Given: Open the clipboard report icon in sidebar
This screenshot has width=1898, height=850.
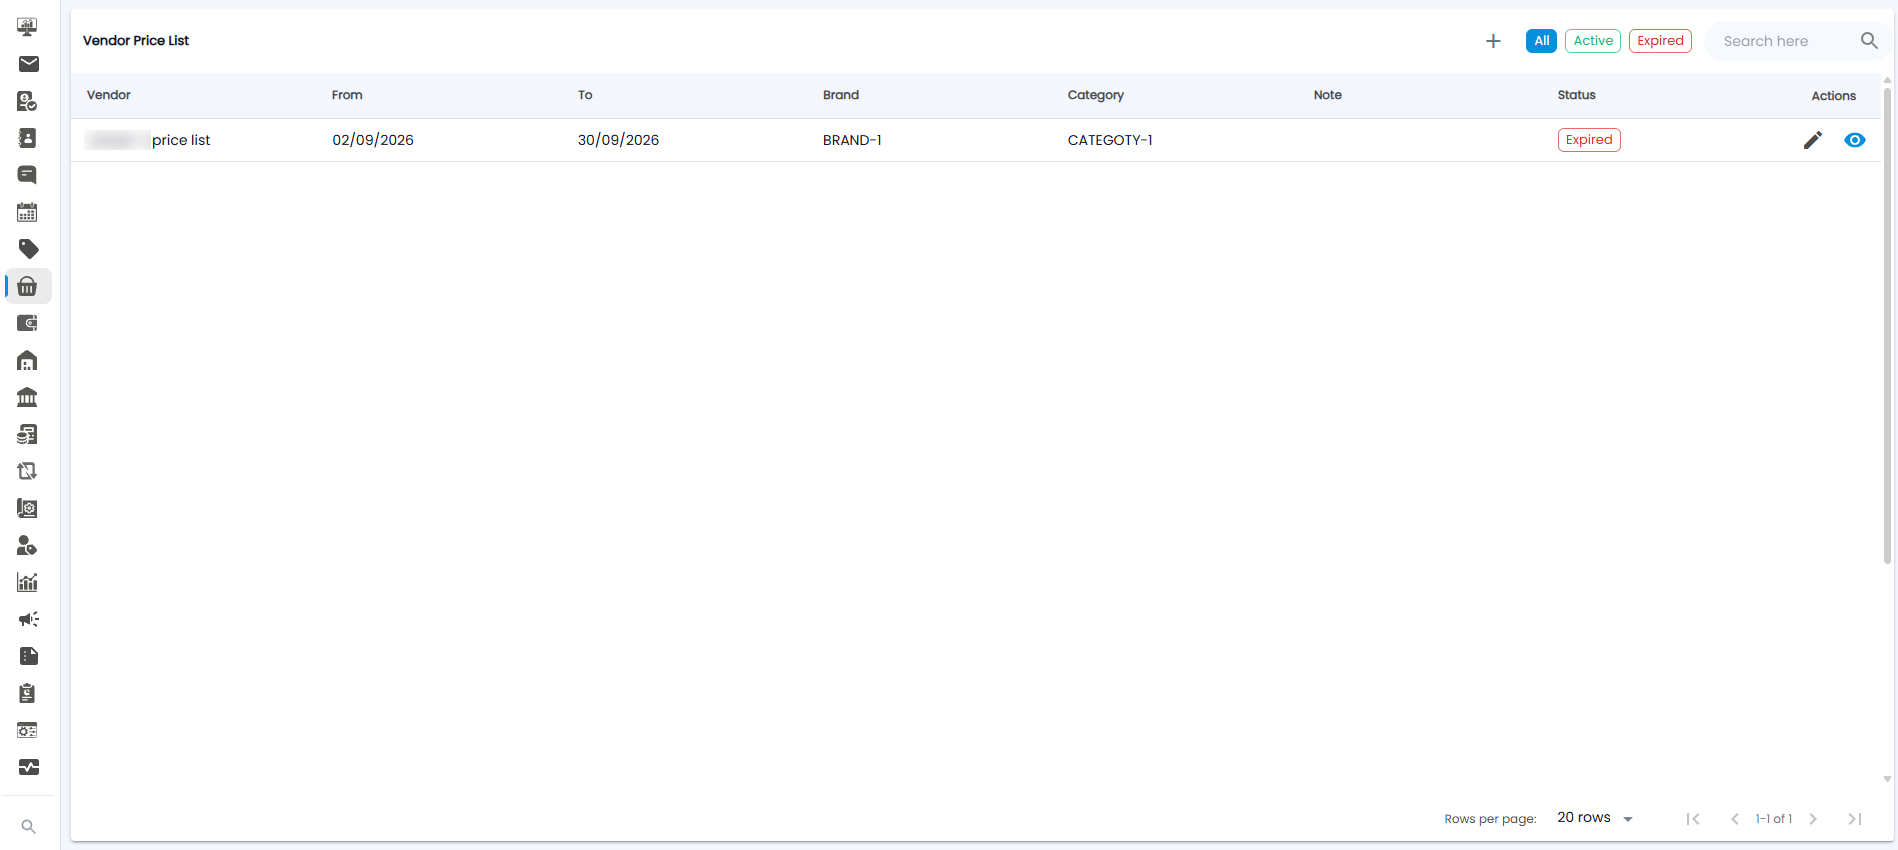Looking at the screenshot, I should [x=28, y=693].
